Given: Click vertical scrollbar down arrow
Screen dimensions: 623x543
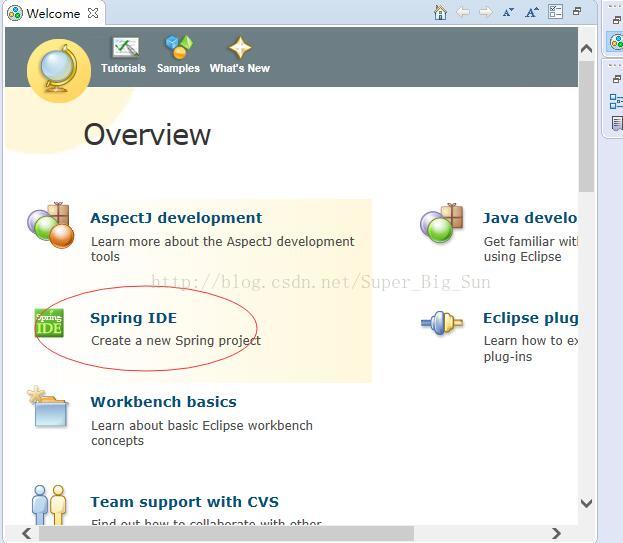Looking at the screenshot, I should pos(586,503).
